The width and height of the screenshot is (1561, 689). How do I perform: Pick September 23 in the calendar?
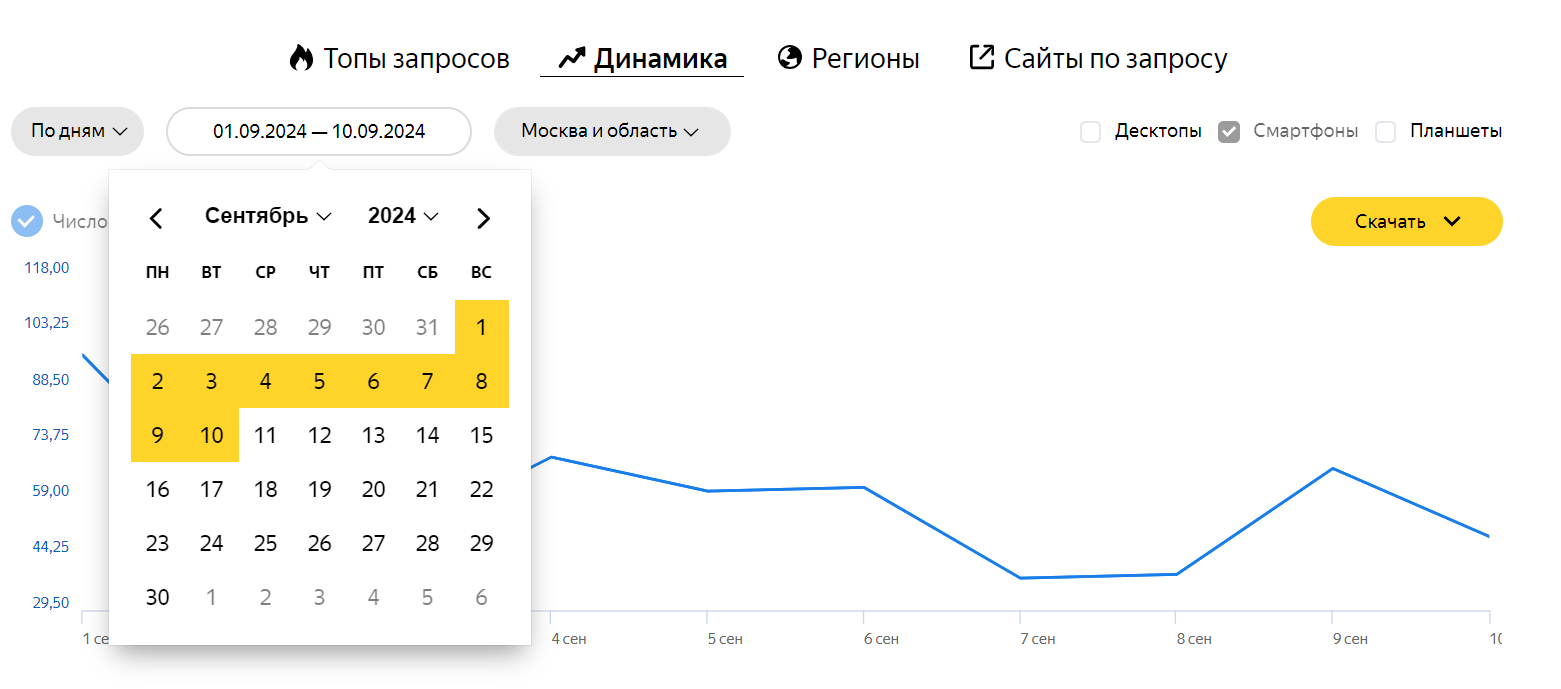pyautogui.click(x=157, y=543)
